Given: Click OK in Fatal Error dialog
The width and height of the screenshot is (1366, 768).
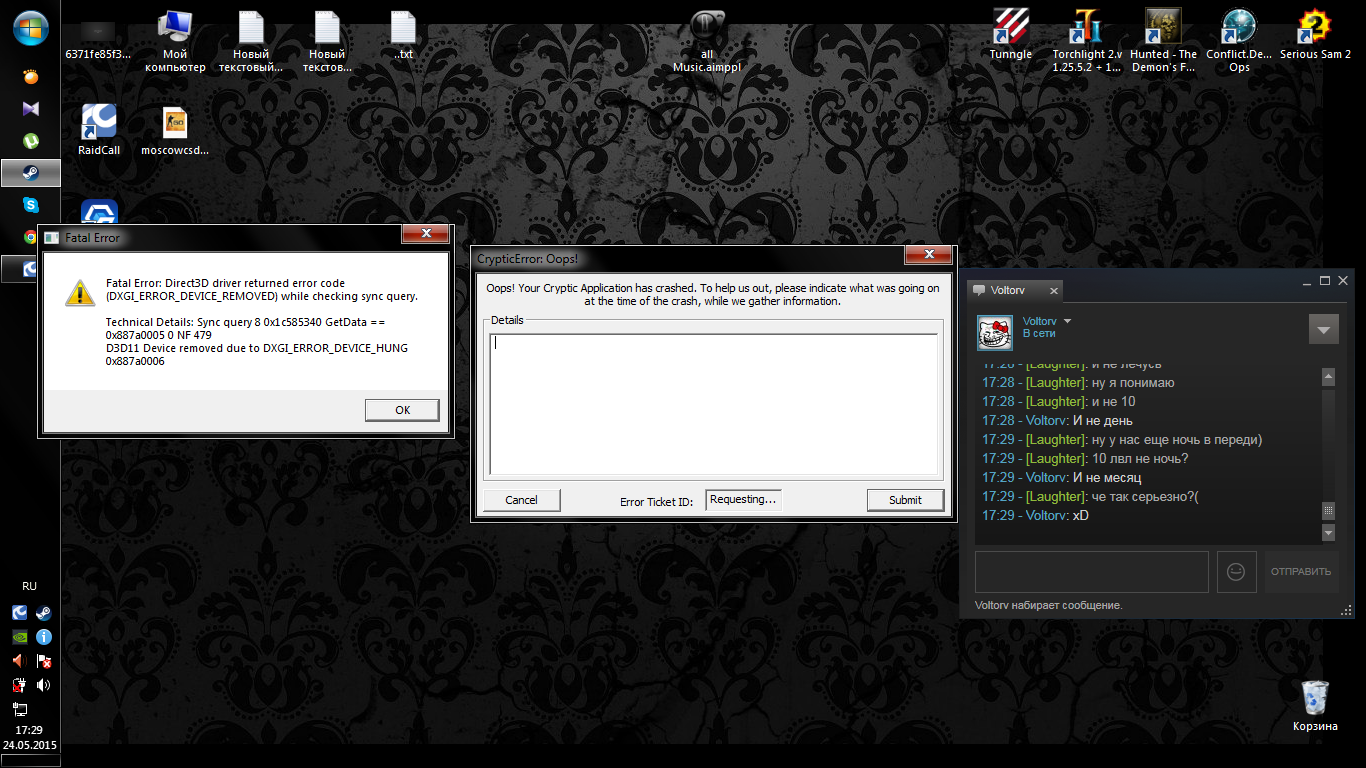Looking at the screenshot, I should tap(402, 410).
